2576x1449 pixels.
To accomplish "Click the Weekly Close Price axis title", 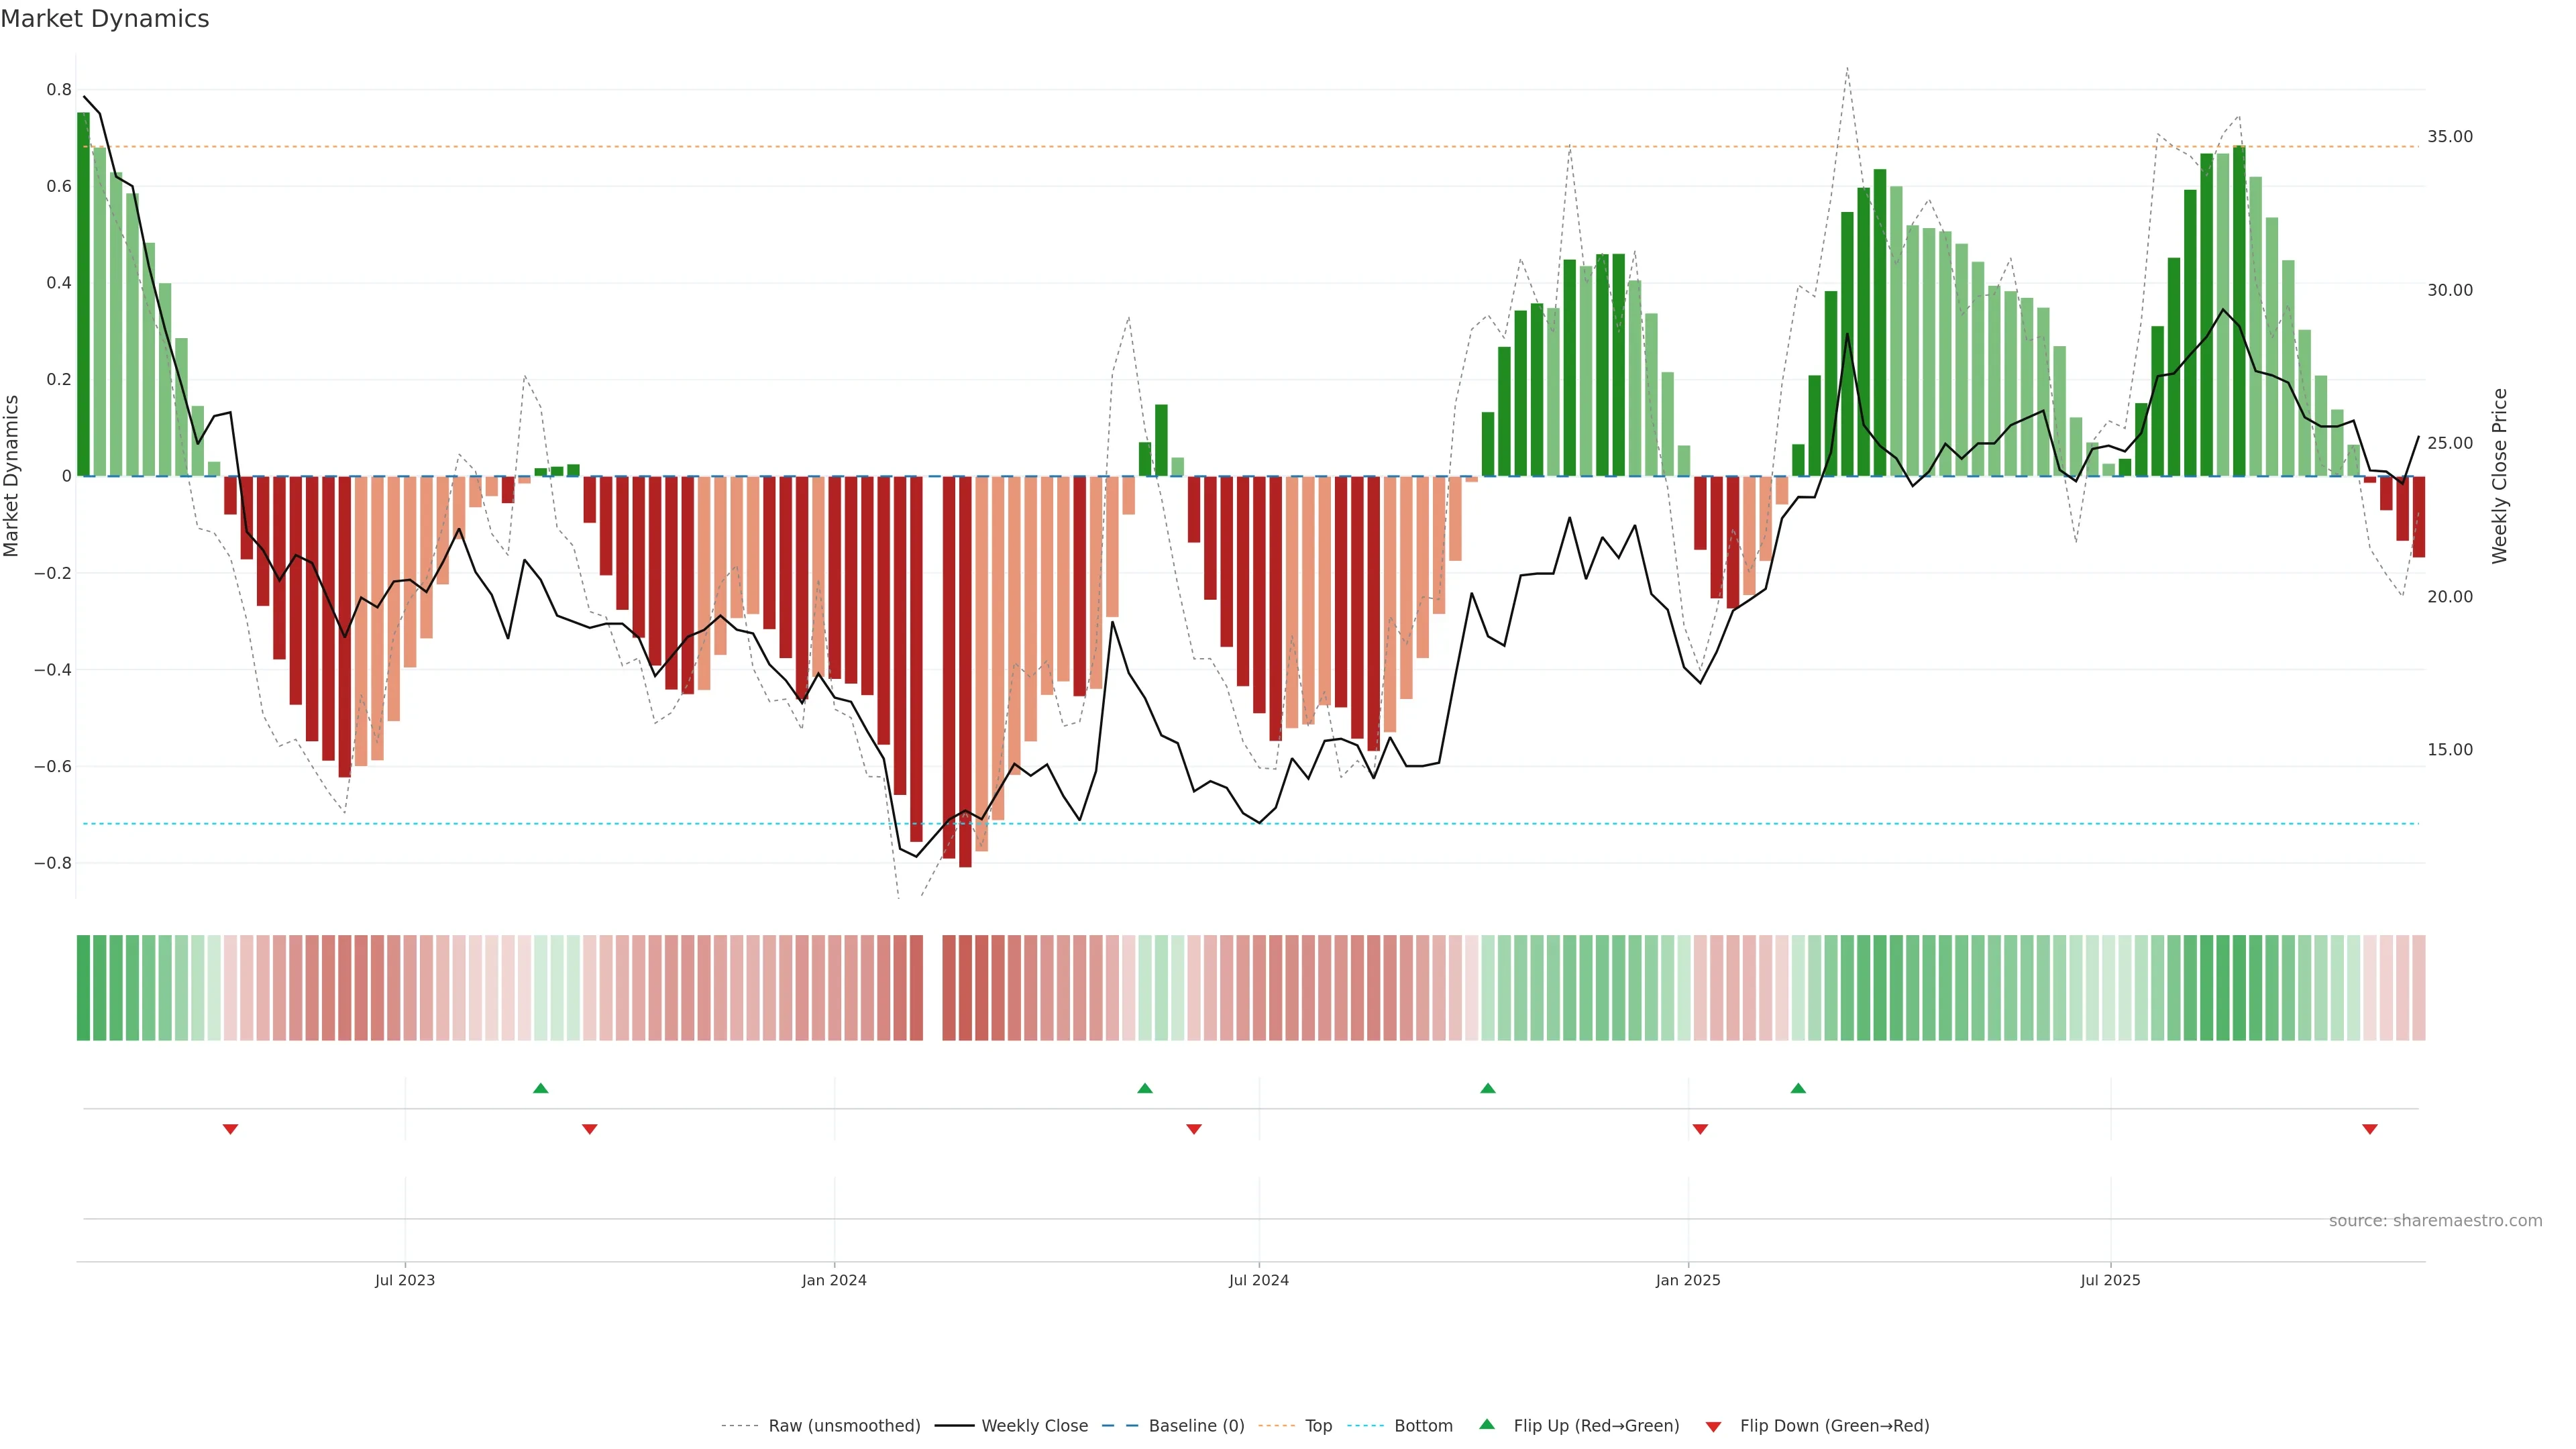I will click(2499, 476).
